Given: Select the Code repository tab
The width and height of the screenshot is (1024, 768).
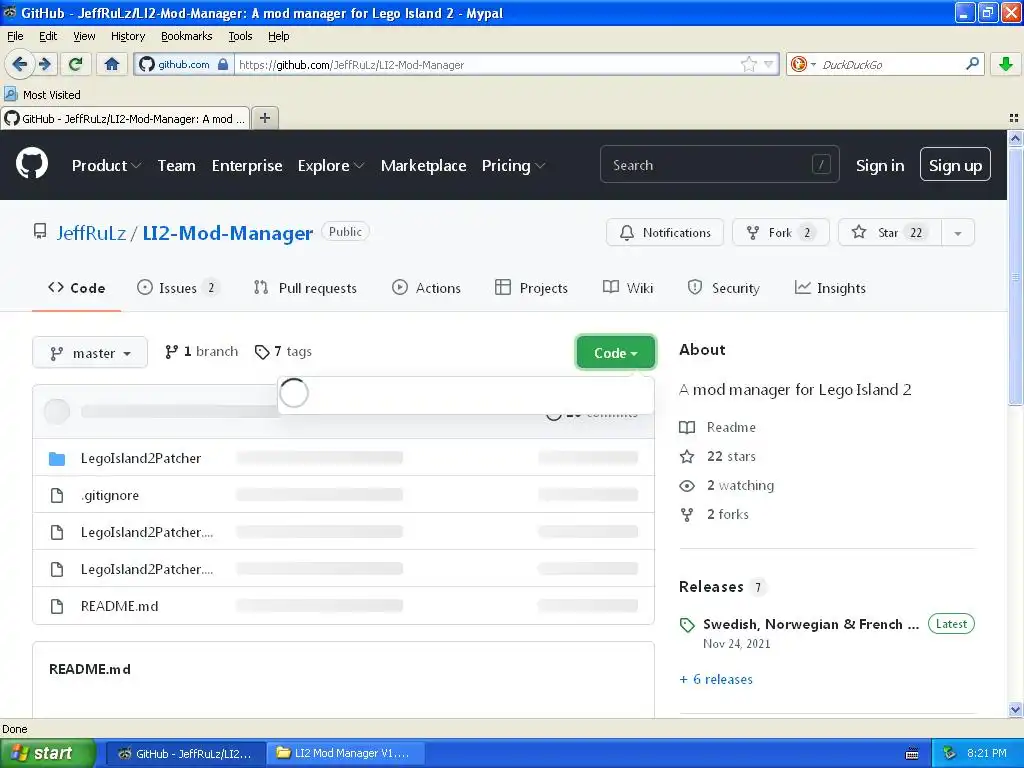Looking at the screenshot, I should coord(76,288).
